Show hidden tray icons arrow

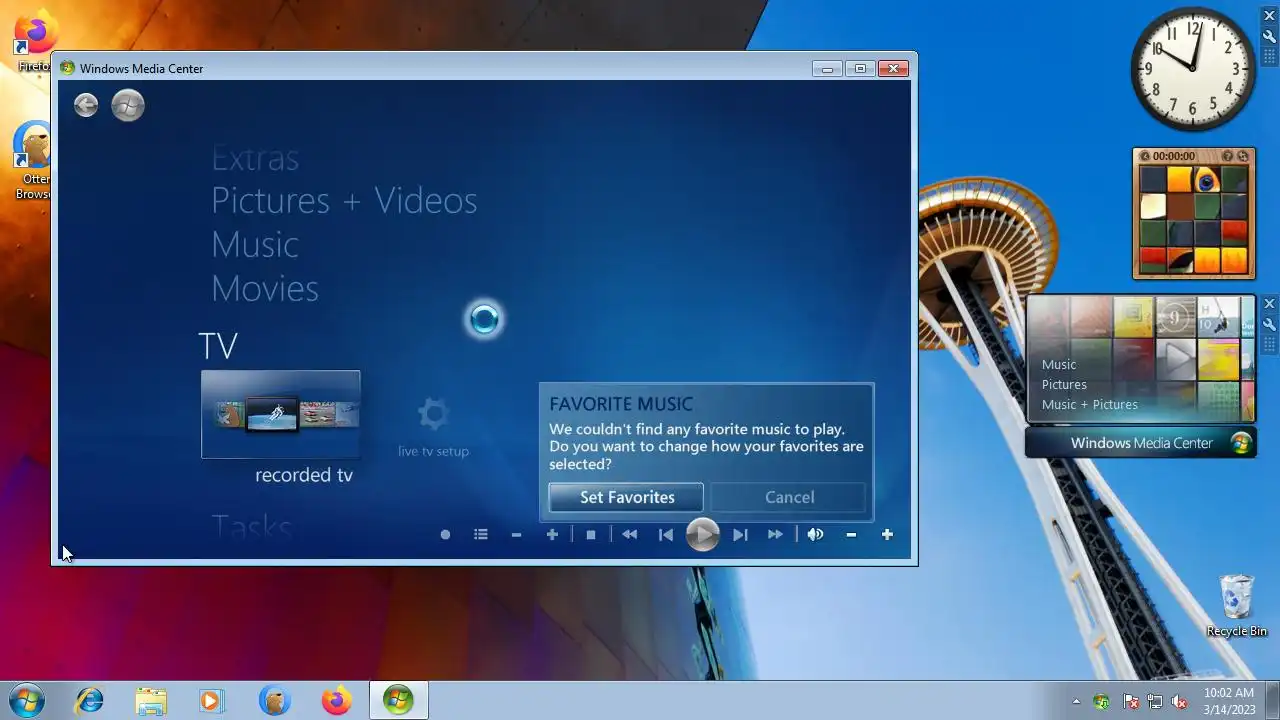click(1076, 702)
